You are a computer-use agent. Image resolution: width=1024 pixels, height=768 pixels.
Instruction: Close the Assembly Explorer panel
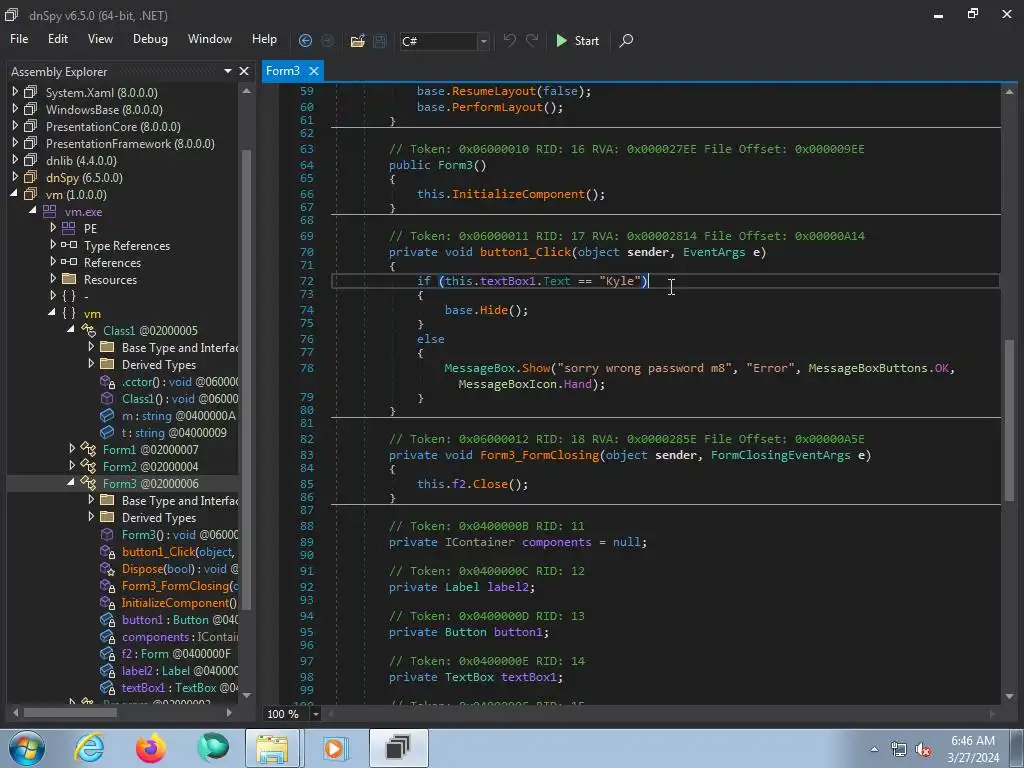[244, 71]
